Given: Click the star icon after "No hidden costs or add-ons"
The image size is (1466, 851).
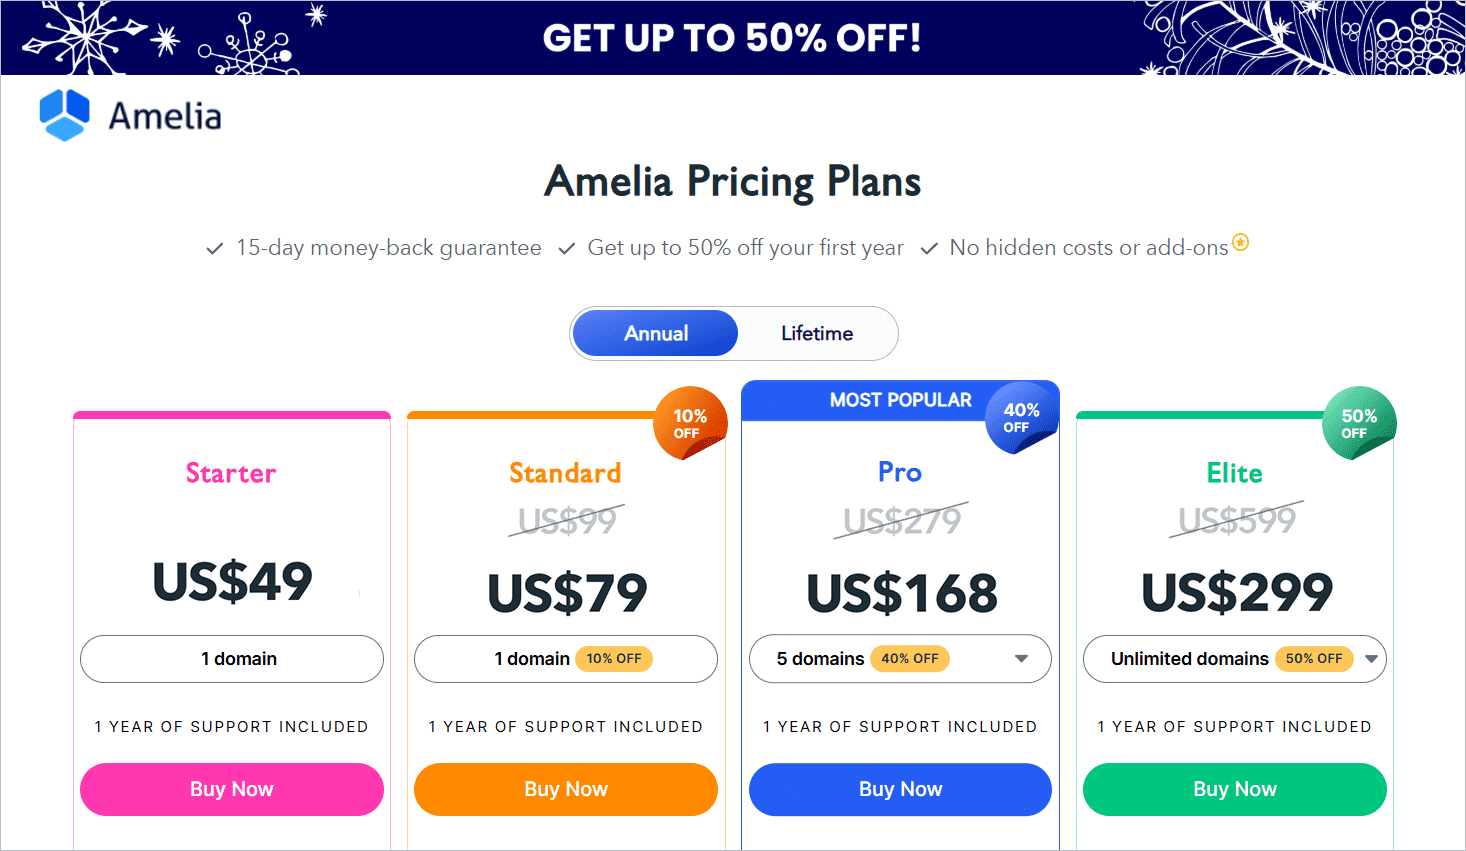Looking at the screenshot, I should [1240, 241].
